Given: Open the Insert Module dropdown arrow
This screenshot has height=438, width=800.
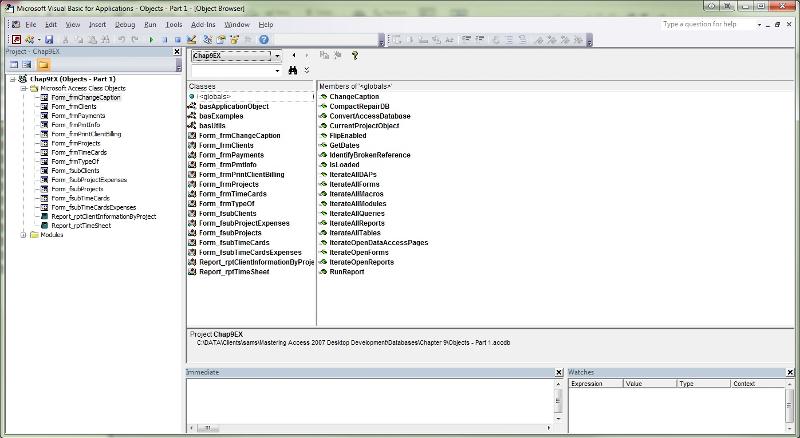Looking at the screenshot, I should [39, 39].
